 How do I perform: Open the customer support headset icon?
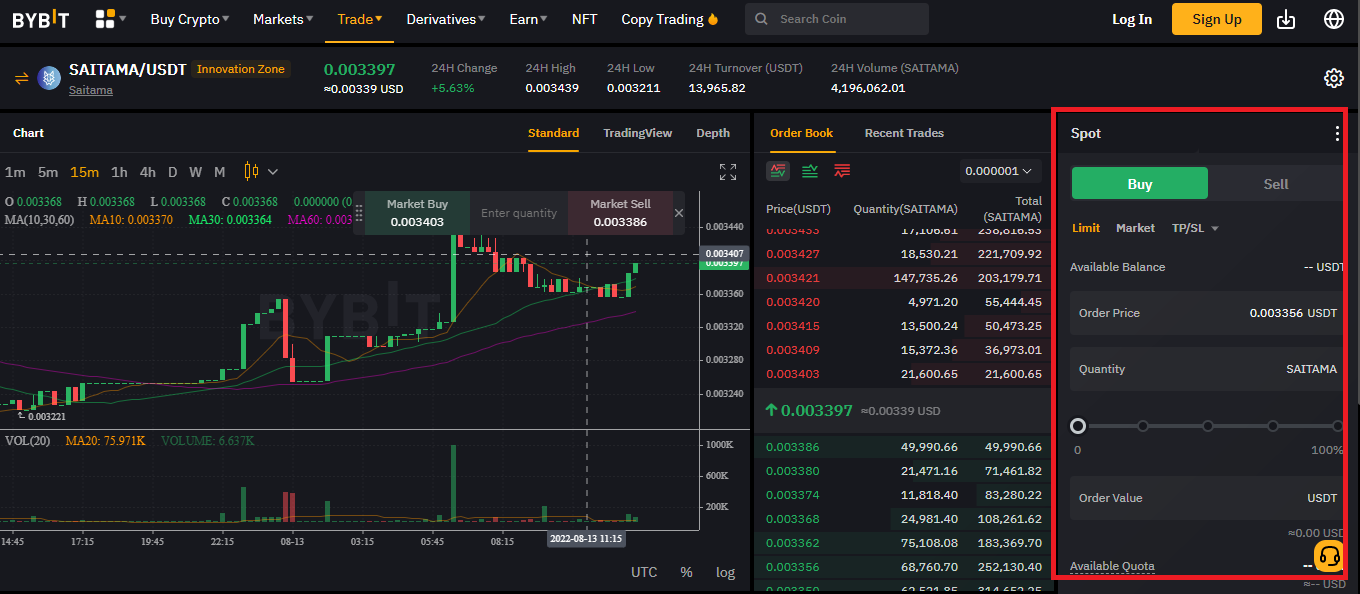(1329, 555)
